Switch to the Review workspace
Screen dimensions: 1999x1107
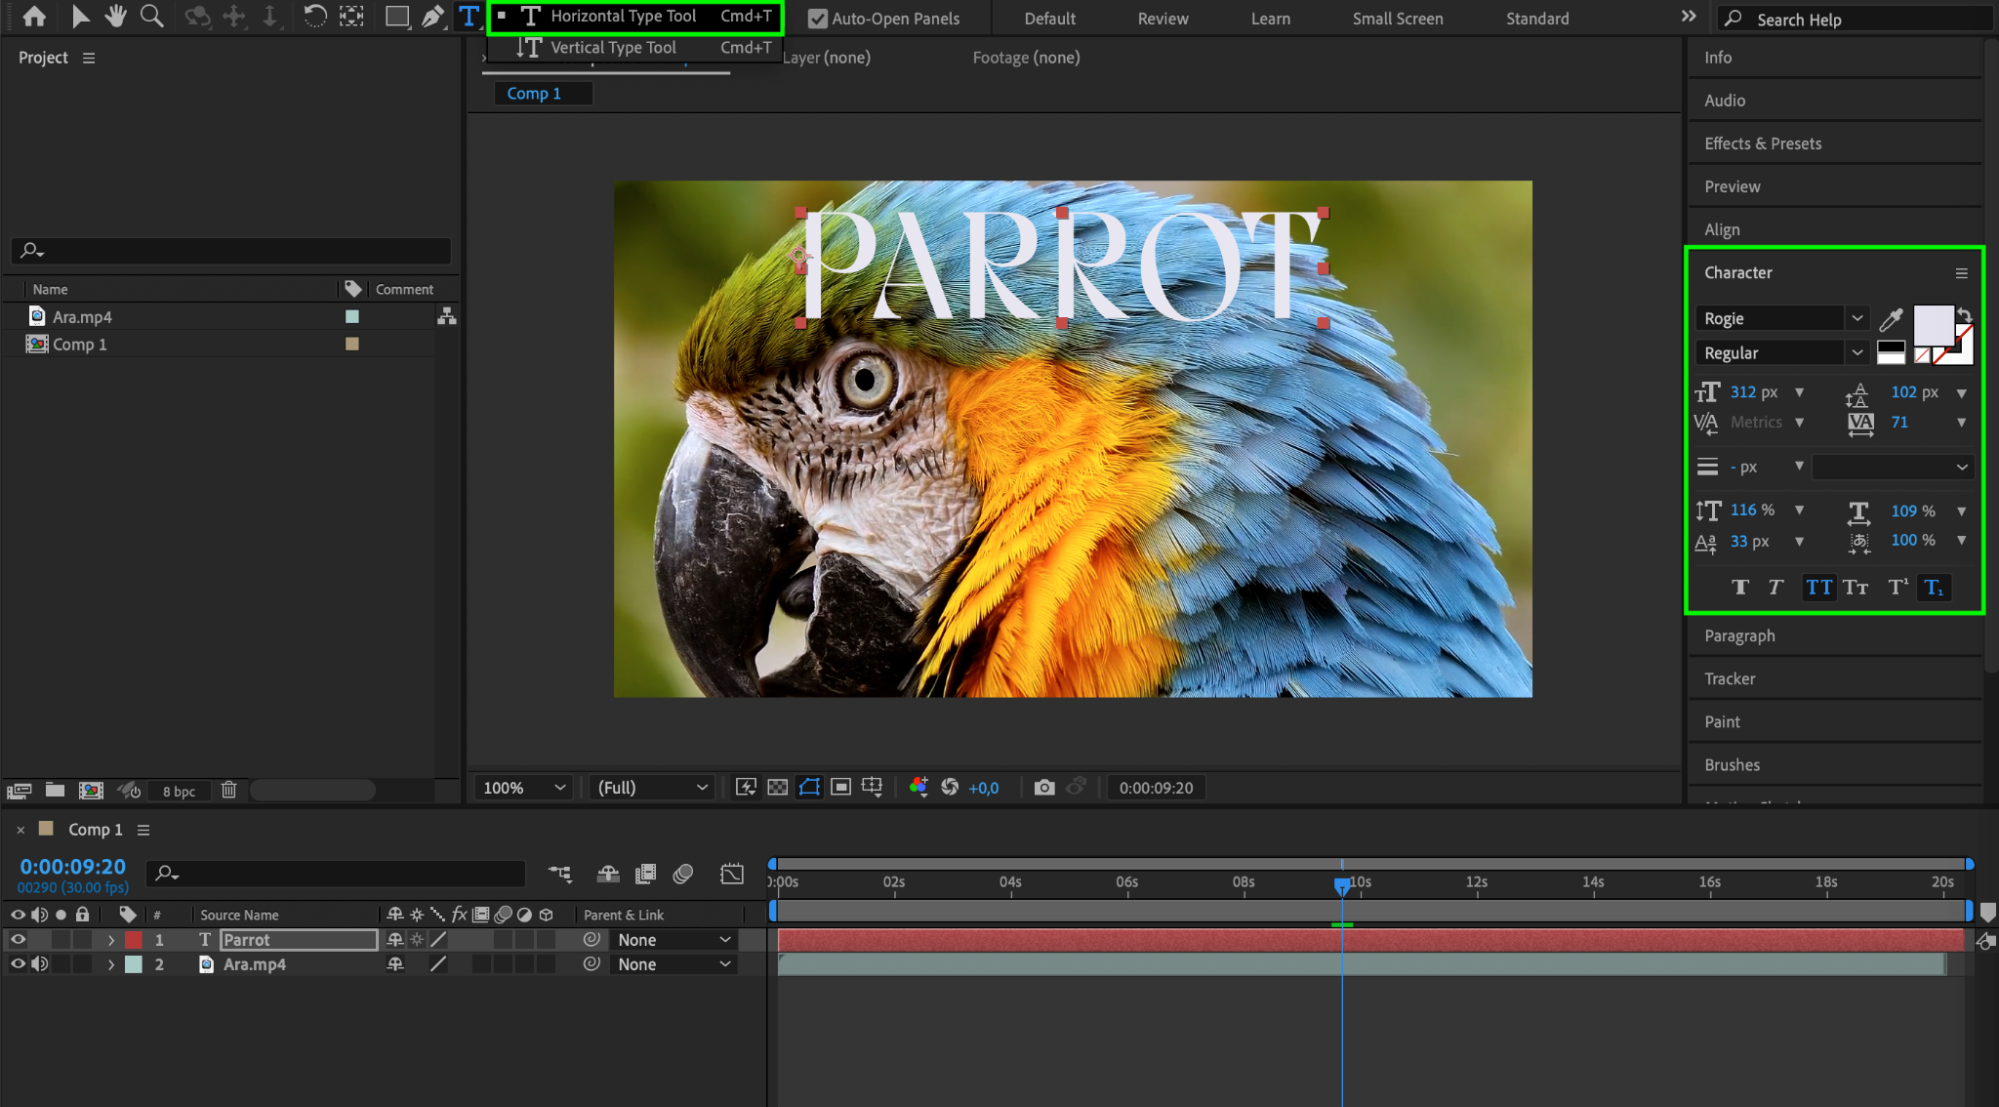pos(1162,18)
